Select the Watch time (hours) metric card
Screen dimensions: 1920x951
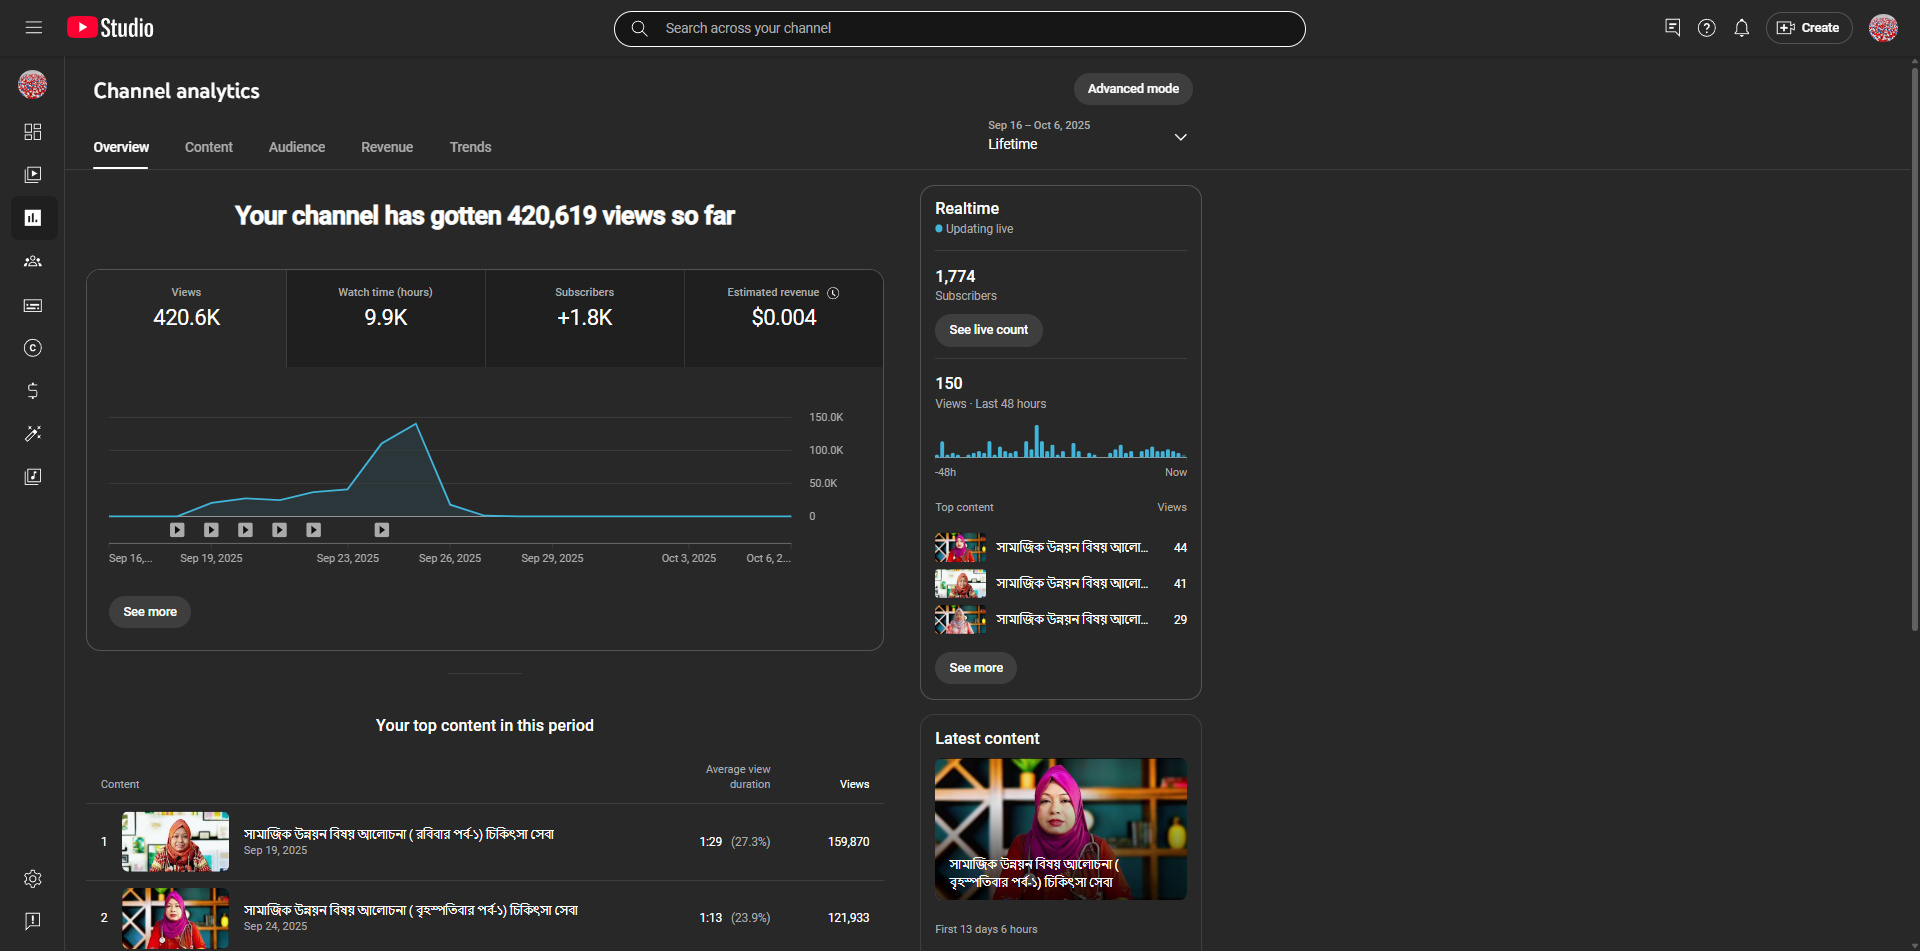point(385,317)
